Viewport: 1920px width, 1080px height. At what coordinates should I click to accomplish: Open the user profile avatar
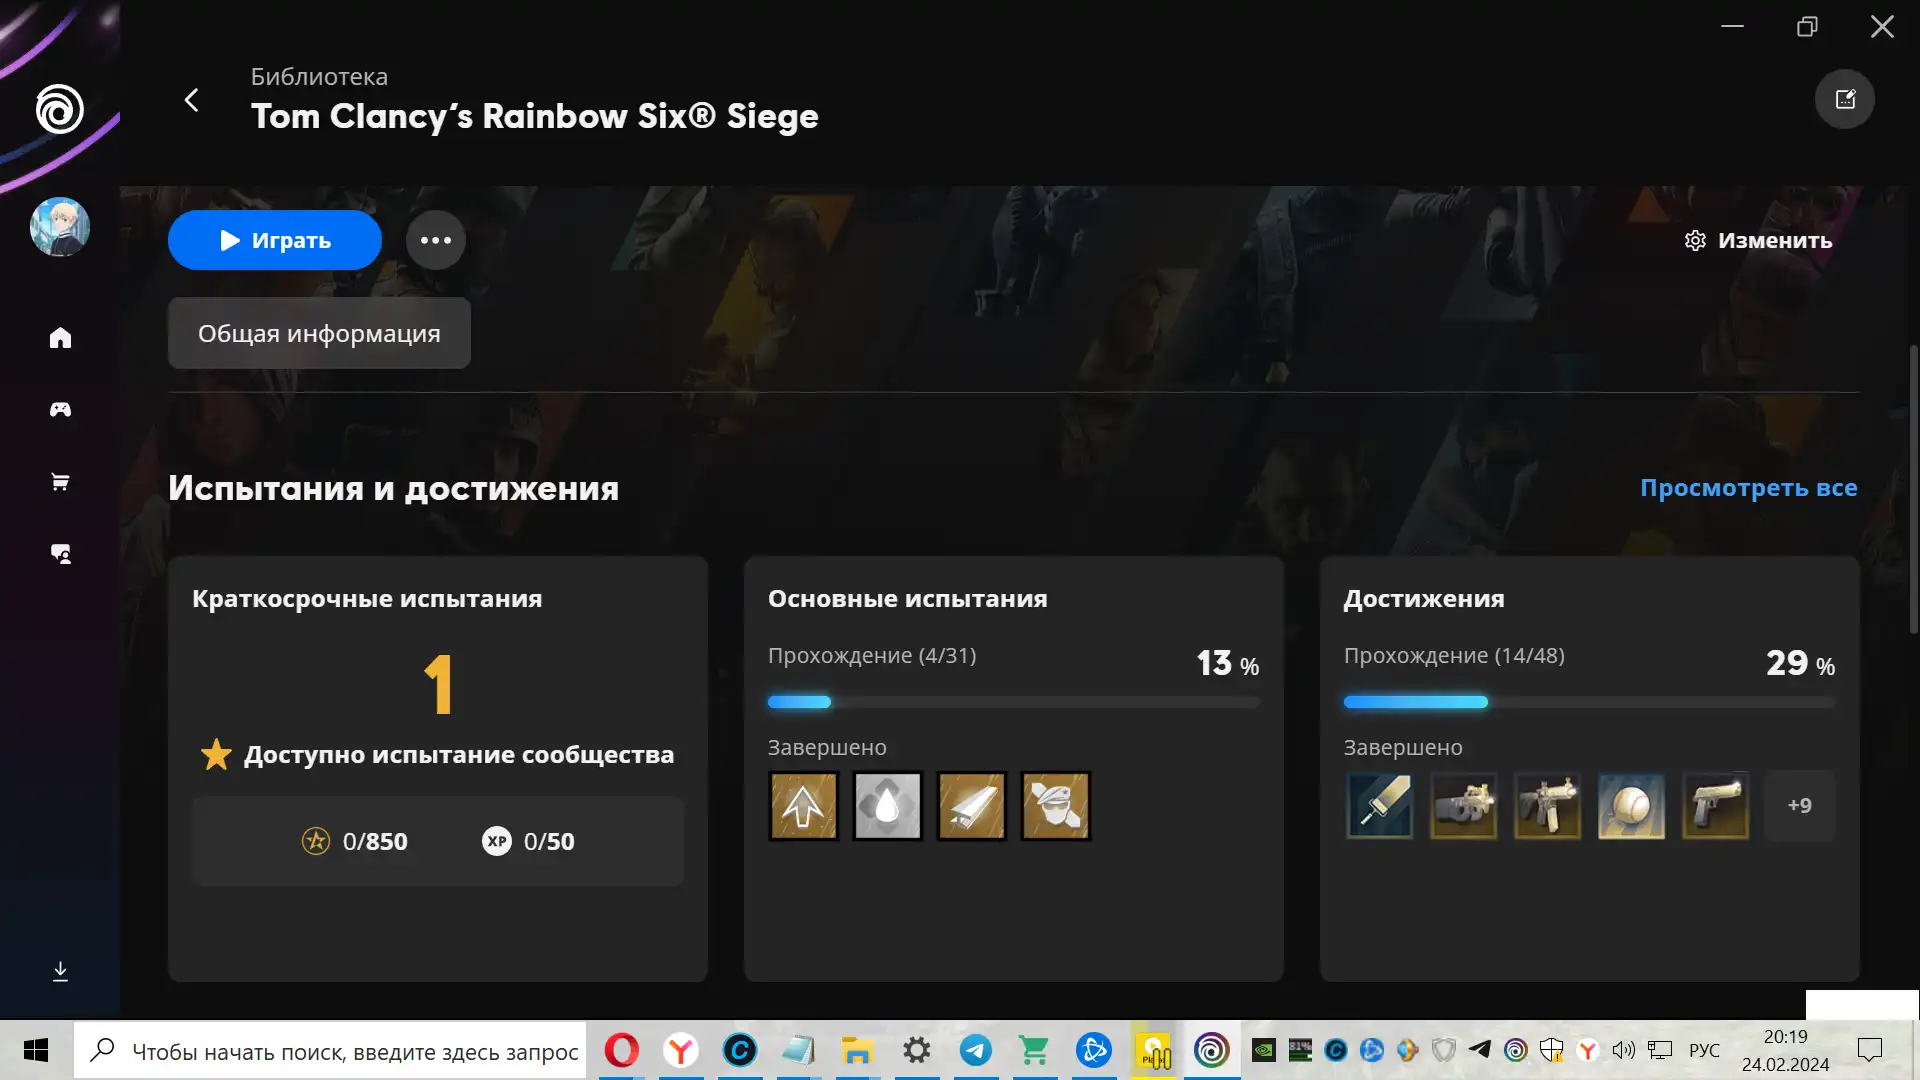click(60, 227)
